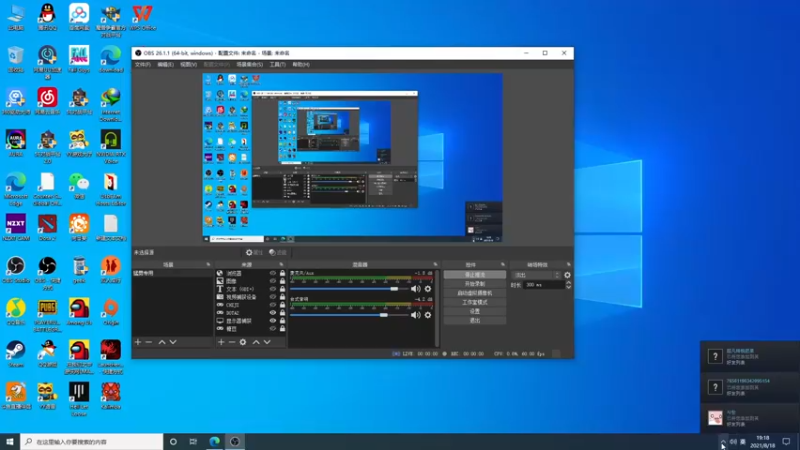Open the Fall Guys desktop icon
This screenshot has width=800, height=450.
click(79, 59)
